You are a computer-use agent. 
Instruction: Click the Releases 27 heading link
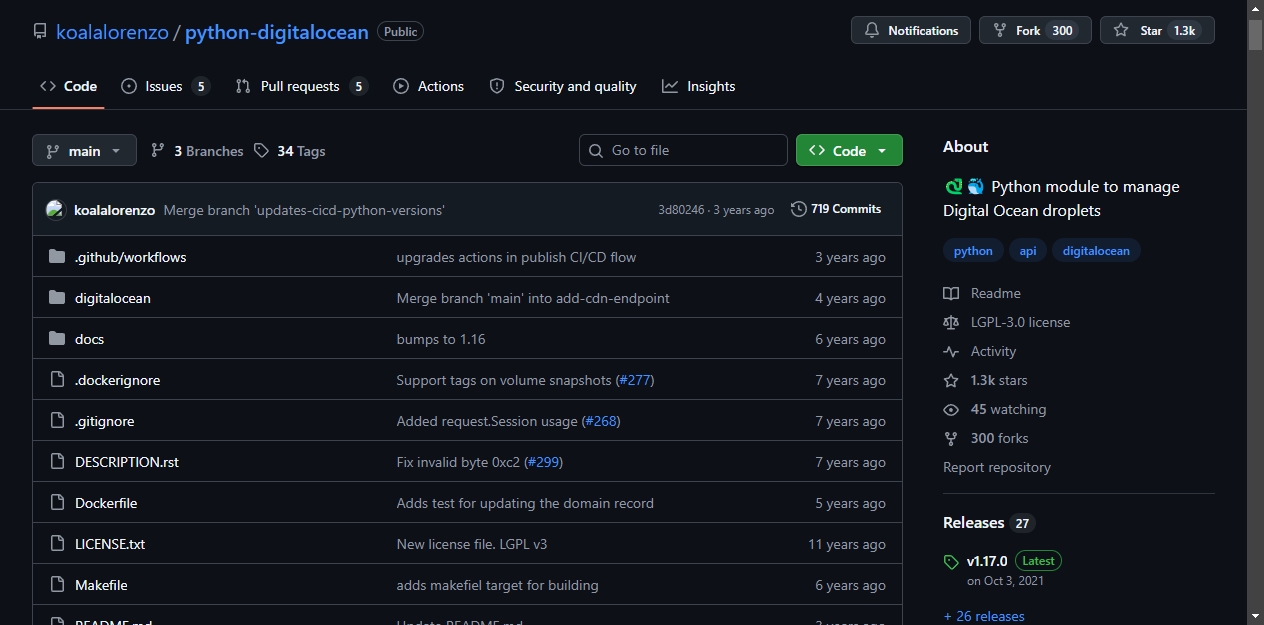tap(989, 523)
